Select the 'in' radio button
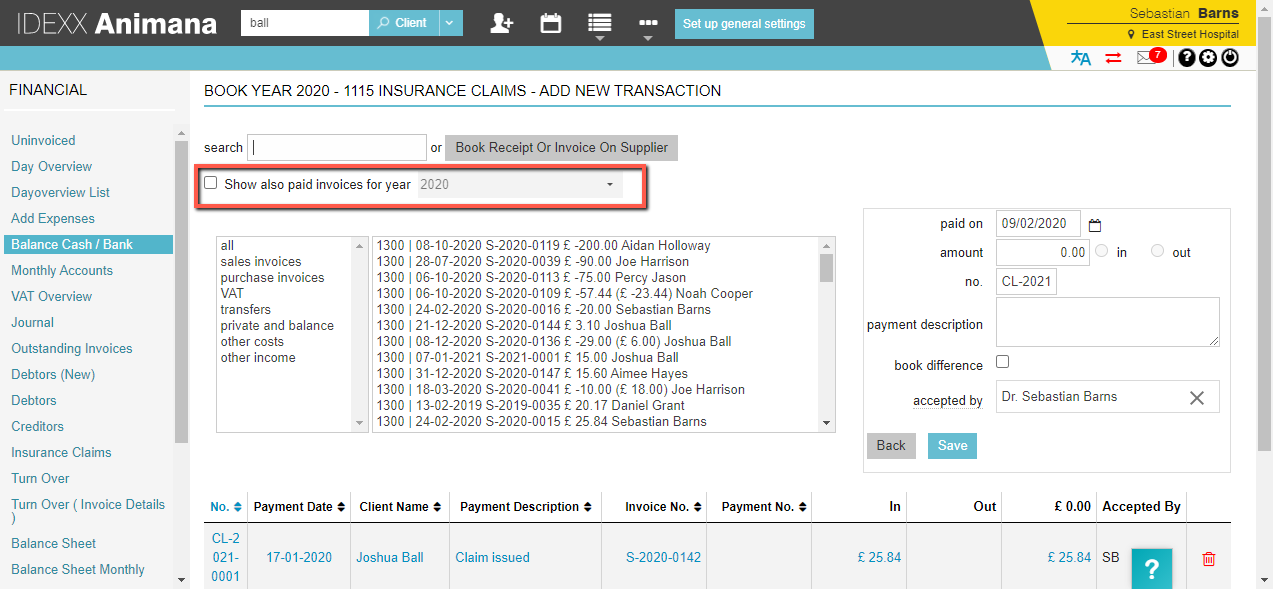The image size is (1273, 589). (x=1101, y=251)
